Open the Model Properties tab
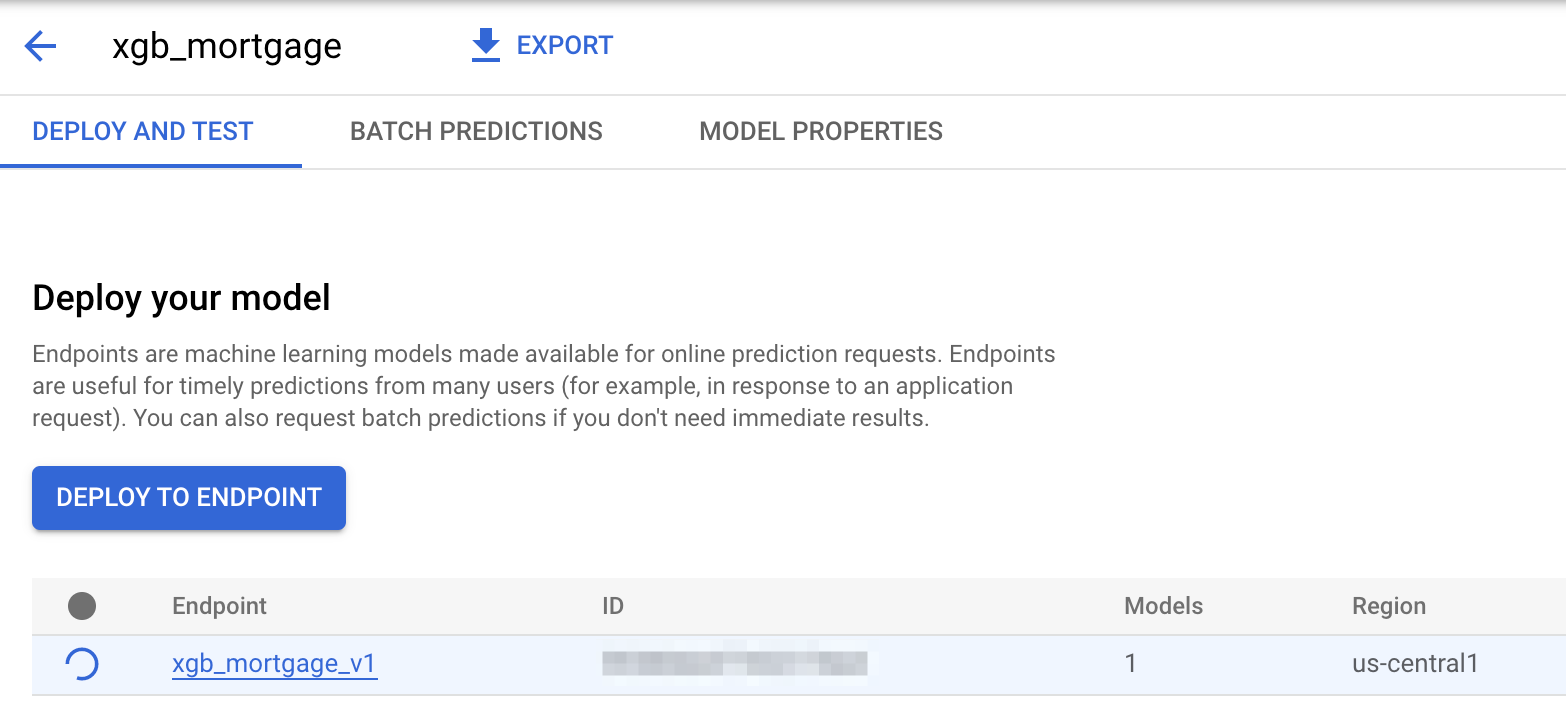The height and width of the screenshot is (724, 1566). click(x=821, y=131)
